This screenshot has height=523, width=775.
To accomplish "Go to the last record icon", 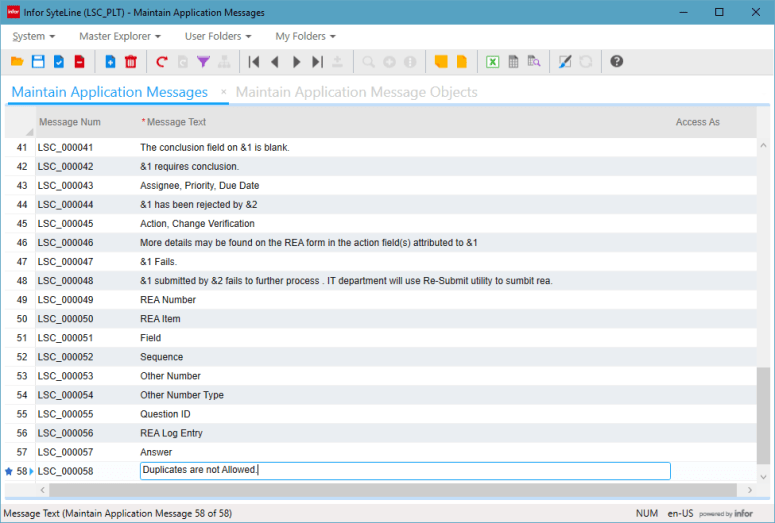I will click(x=317, y=62).
